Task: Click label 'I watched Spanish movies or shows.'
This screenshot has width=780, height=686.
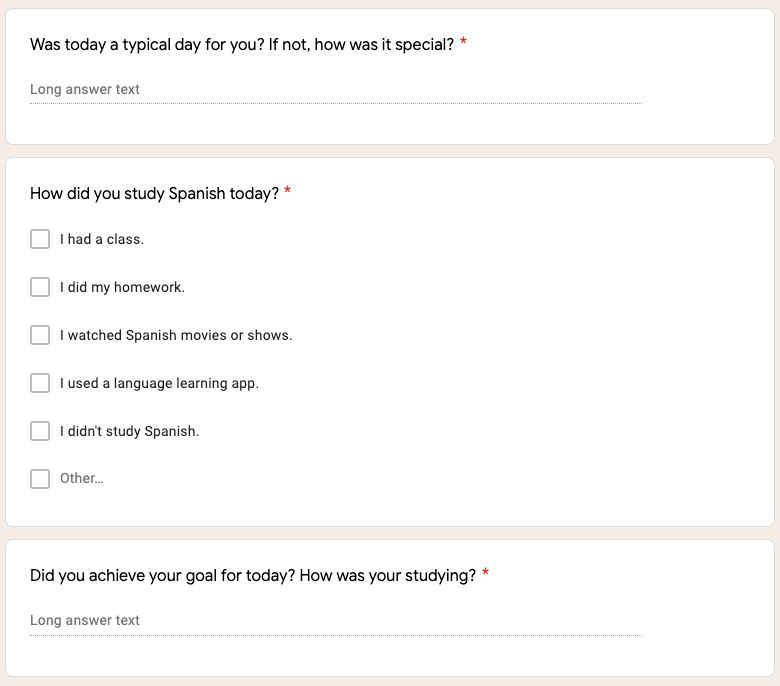Action: pos(176,335)
